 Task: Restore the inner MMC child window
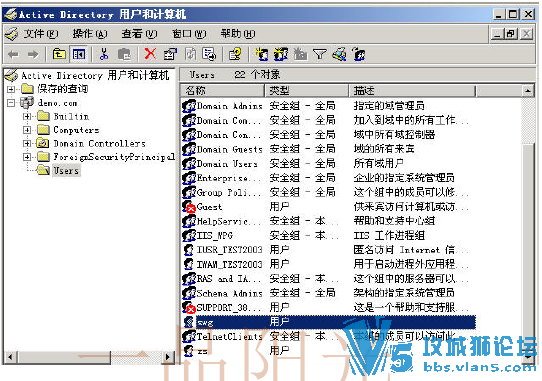tap(511, 34)
